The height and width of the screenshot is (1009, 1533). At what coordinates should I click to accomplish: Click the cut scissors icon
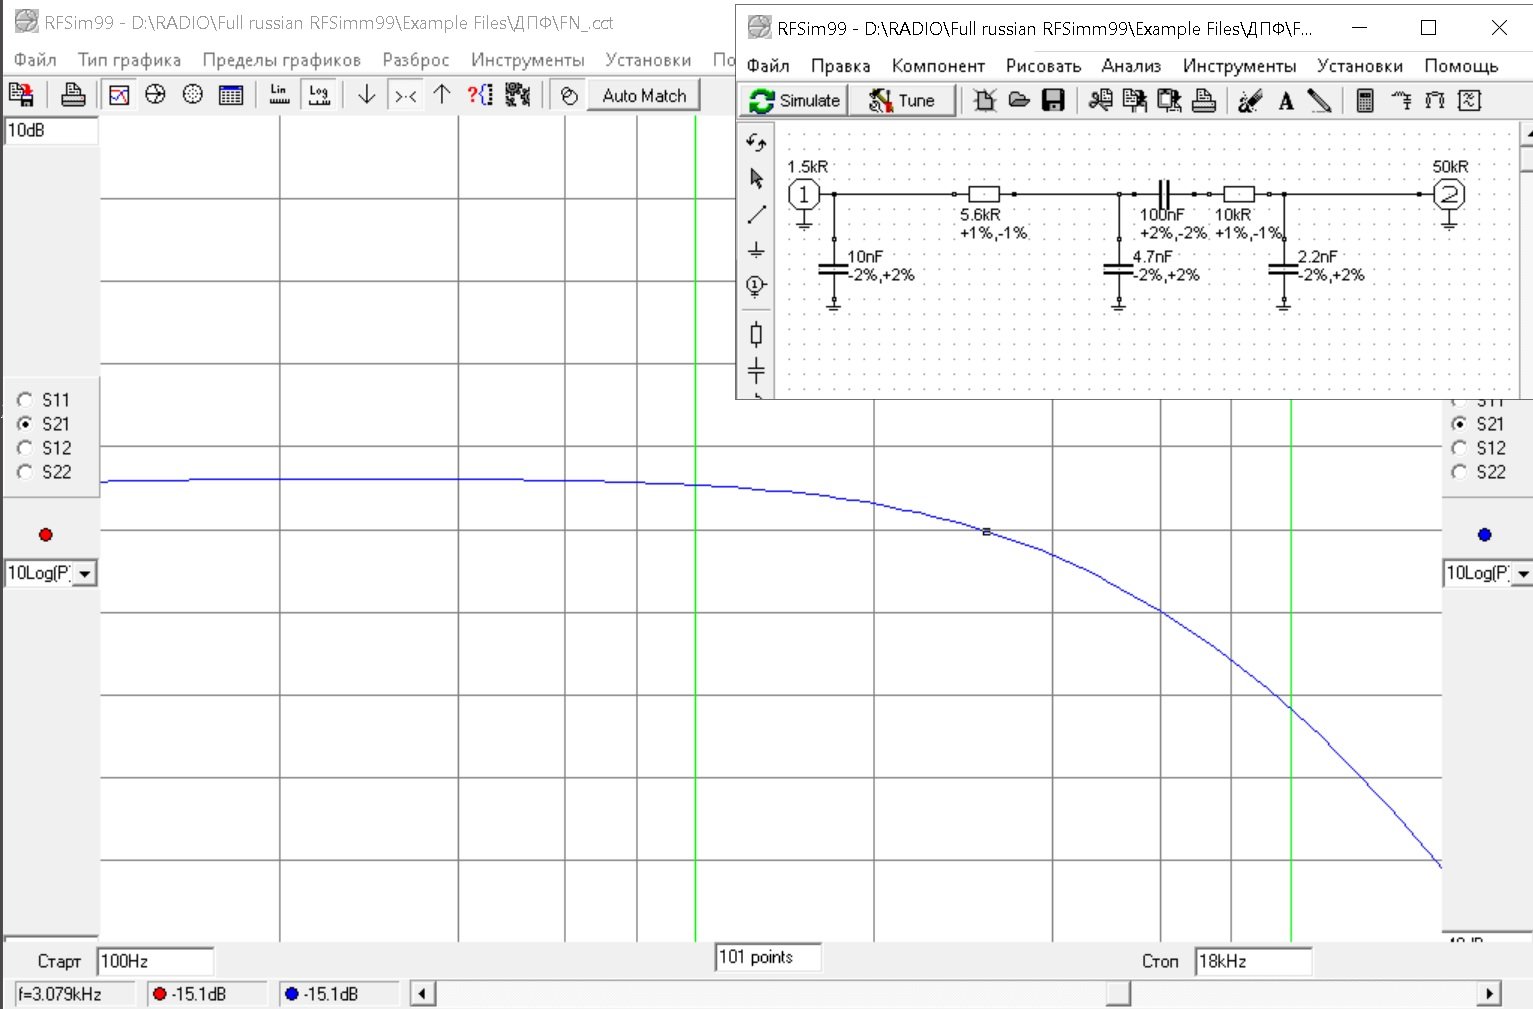coord(1100,101)
